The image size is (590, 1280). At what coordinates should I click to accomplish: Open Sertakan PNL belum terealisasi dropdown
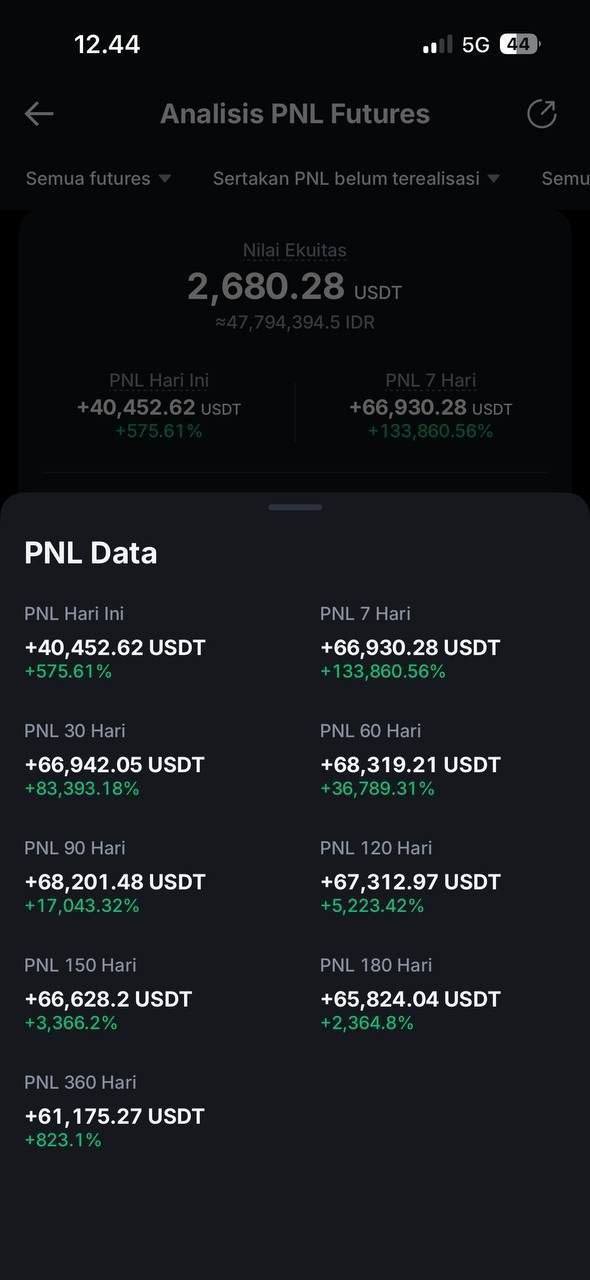point(356,179)
